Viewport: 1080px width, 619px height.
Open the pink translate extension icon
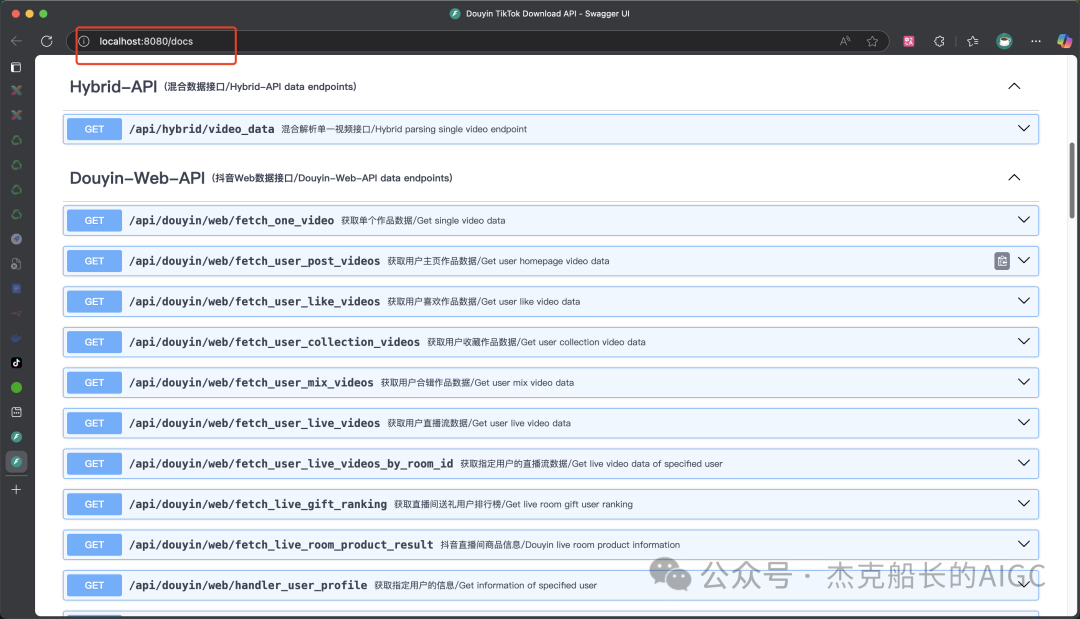909,41
